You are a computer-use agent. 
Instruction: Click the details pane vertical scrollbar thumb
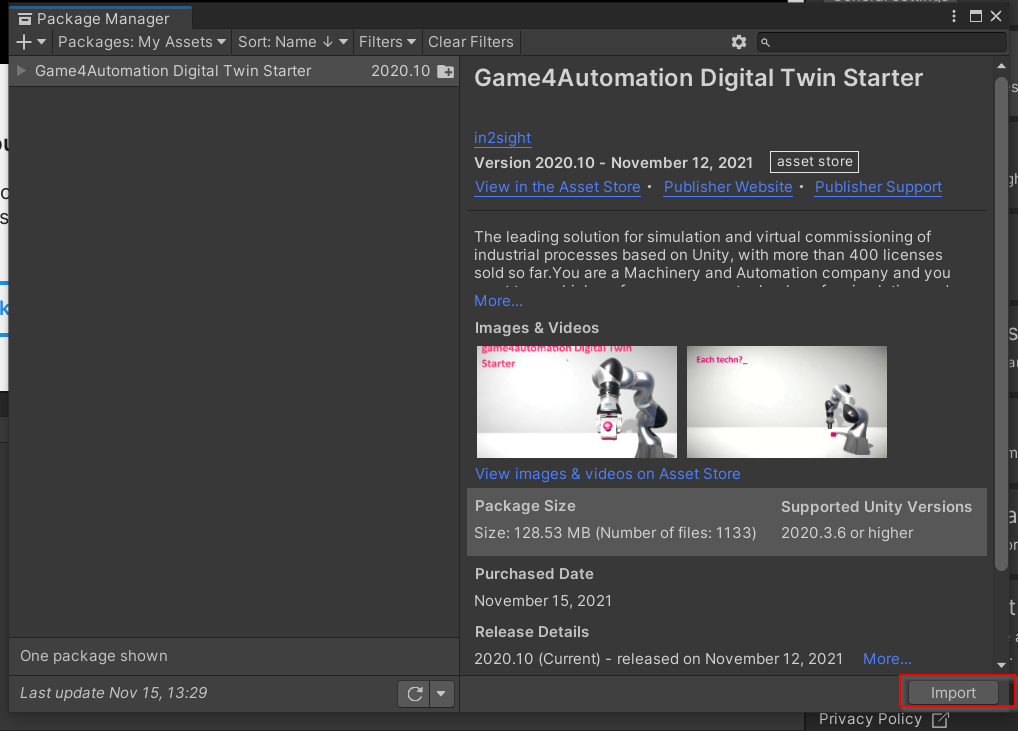tap(1001, 324)
